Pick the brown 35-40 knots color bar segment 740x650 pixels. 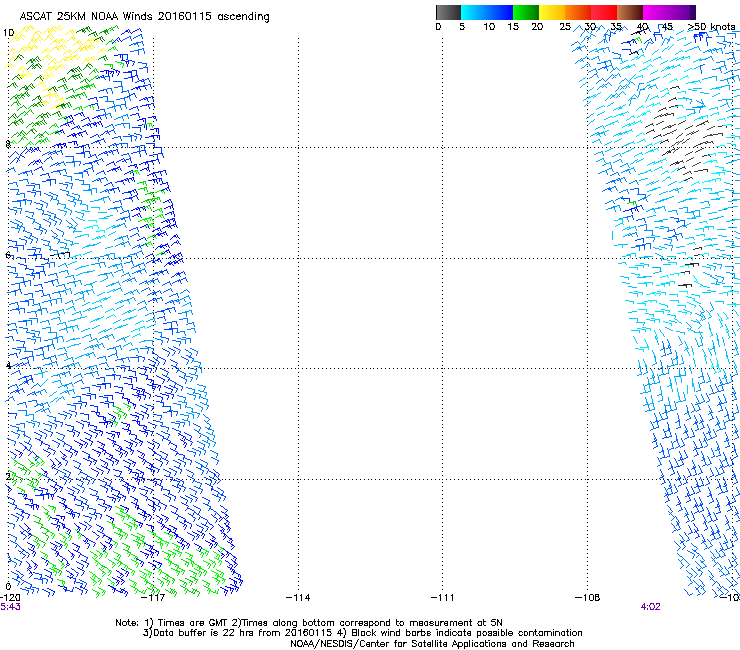click(630, 12)
